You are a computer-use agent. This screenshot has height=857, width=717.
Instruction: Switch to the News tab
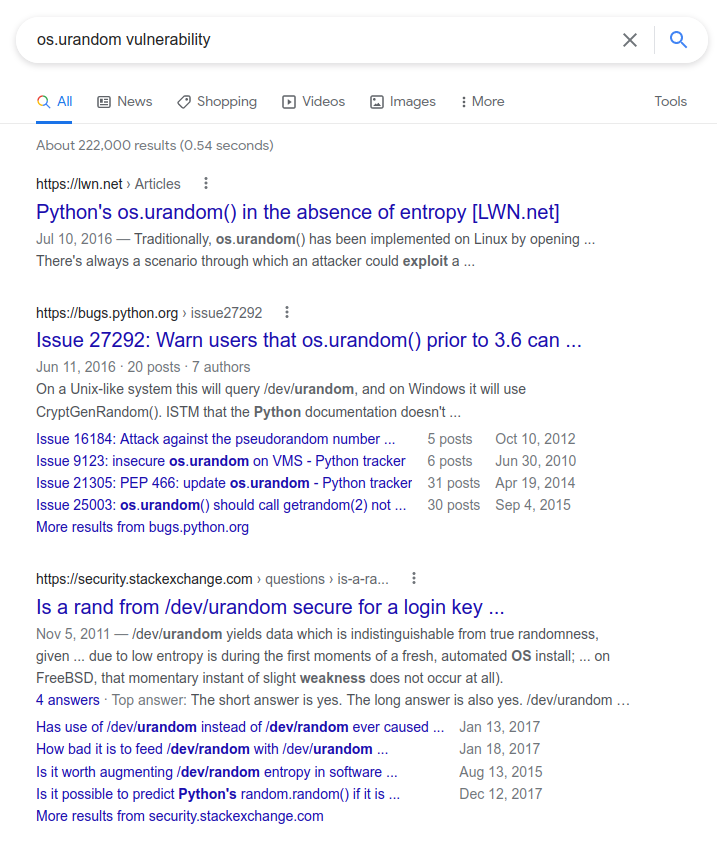[125, 102]
